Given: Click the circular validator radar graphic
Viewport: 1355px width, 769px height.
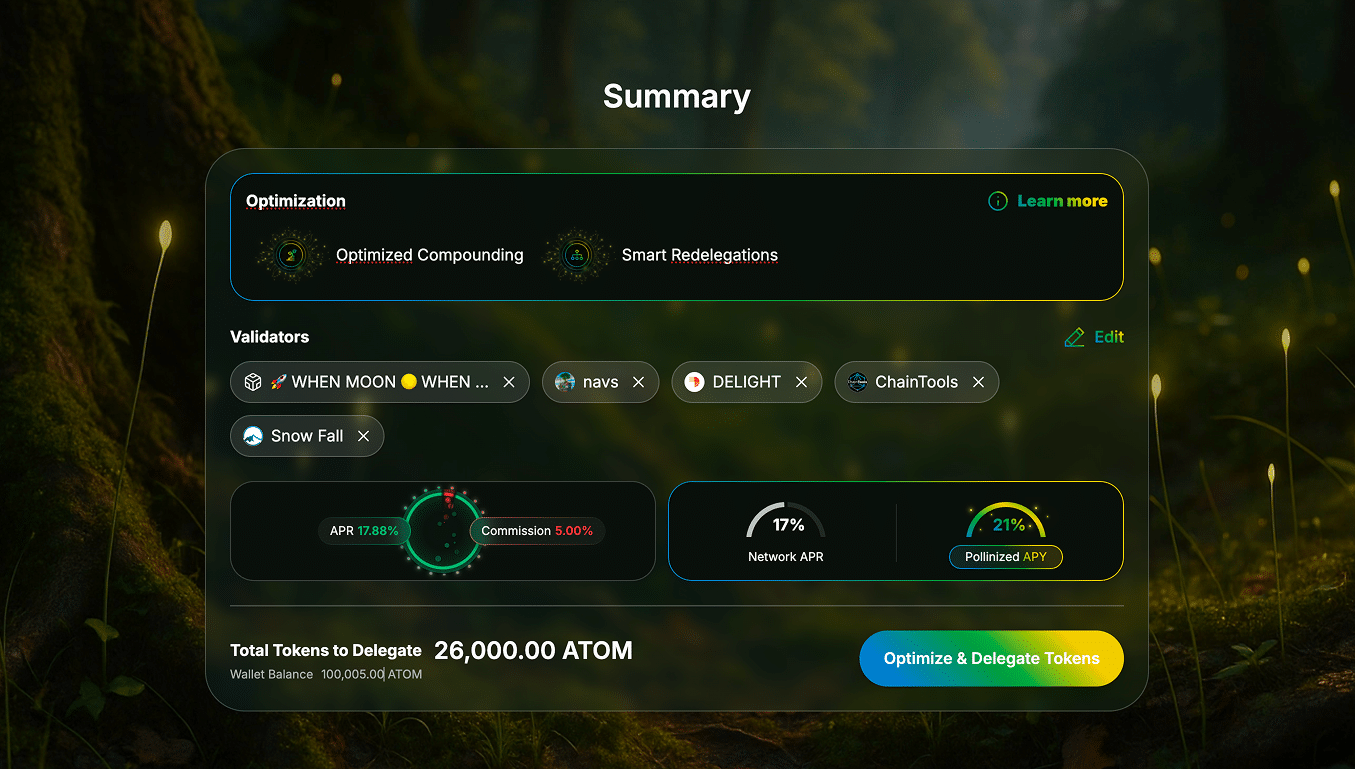Looking at the screenshot, I should coord(442,531).
